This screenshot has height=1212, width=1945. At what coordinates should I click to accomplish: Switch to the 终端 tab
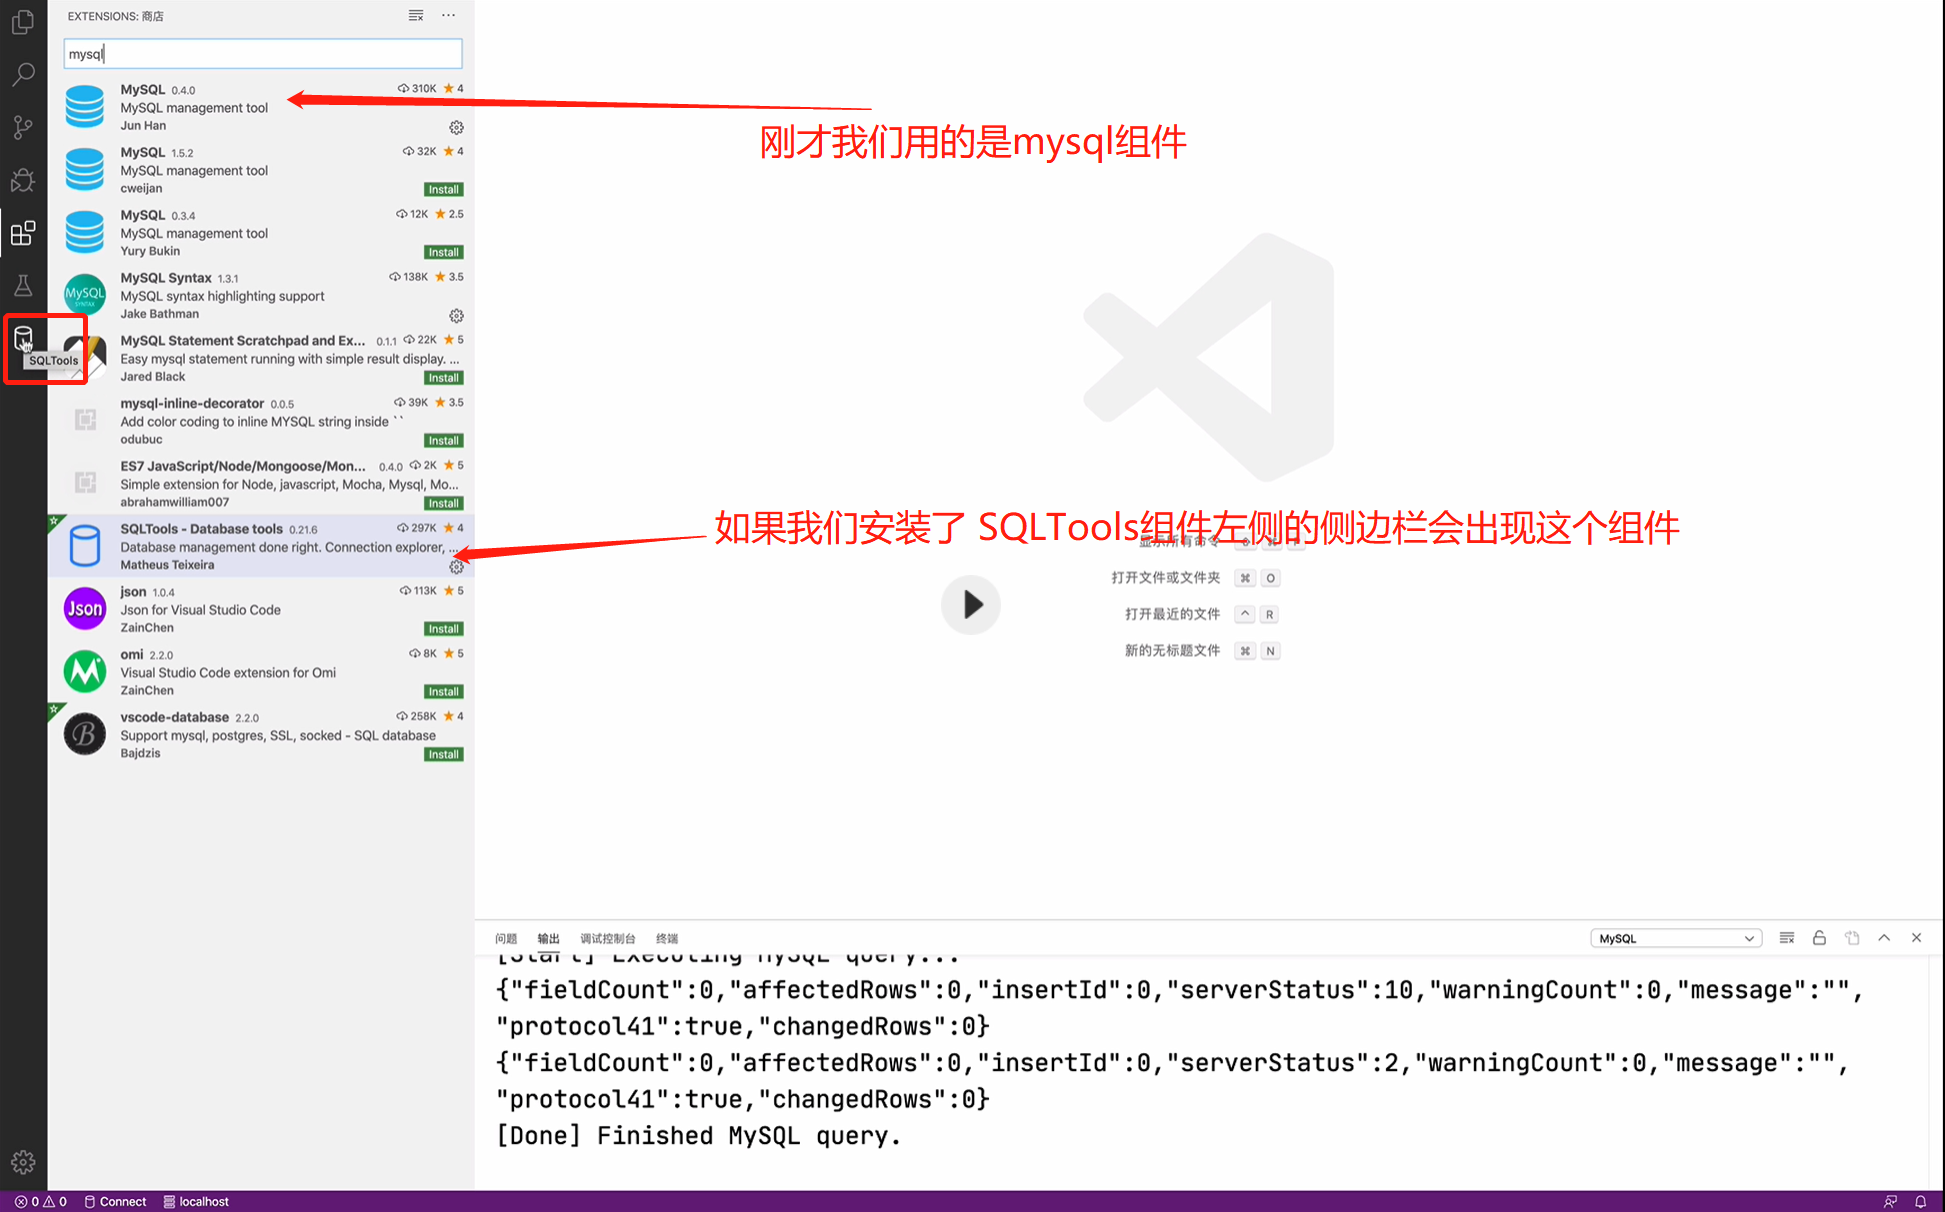(x=667, y=938)
